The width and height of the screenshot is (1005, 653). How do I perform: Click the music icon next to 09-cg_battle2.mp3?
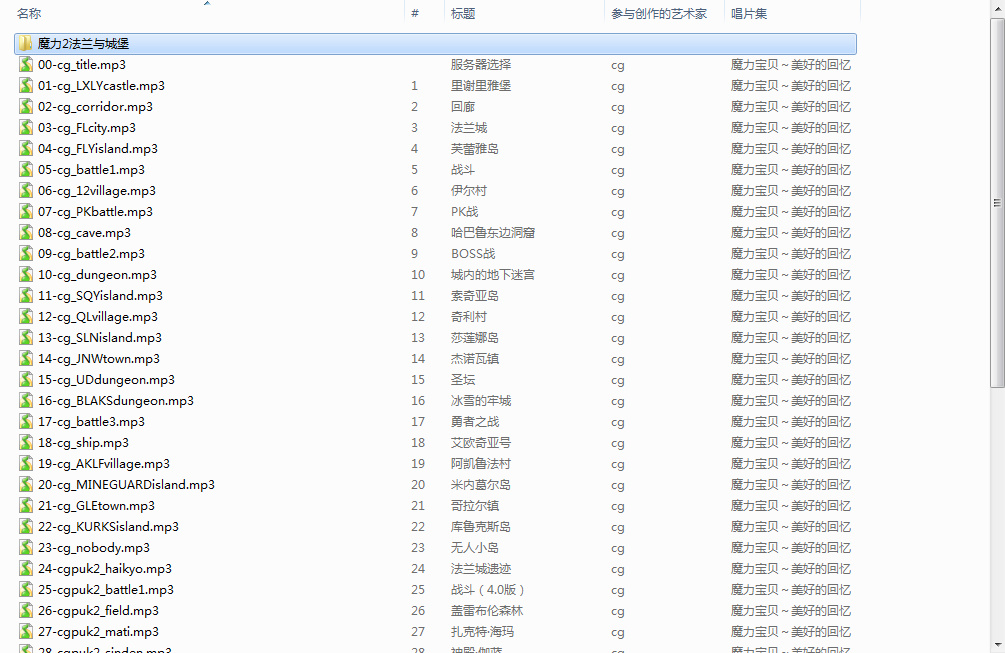coord(25,253)
